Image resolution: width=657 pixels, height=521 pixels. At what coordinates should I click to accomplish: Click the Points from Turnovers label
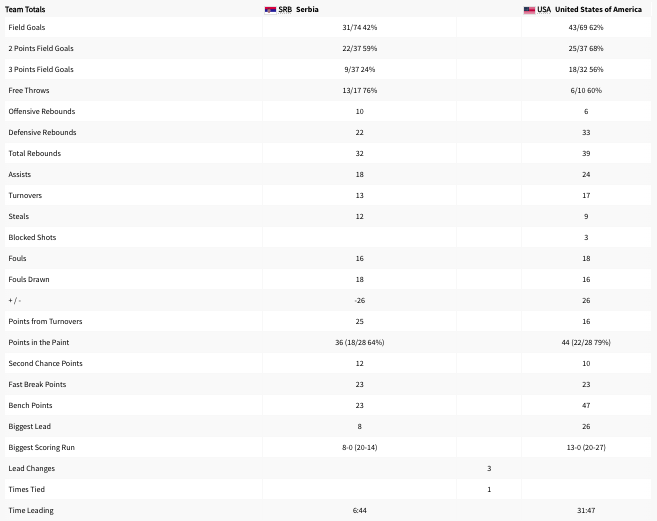coord(45,321)
